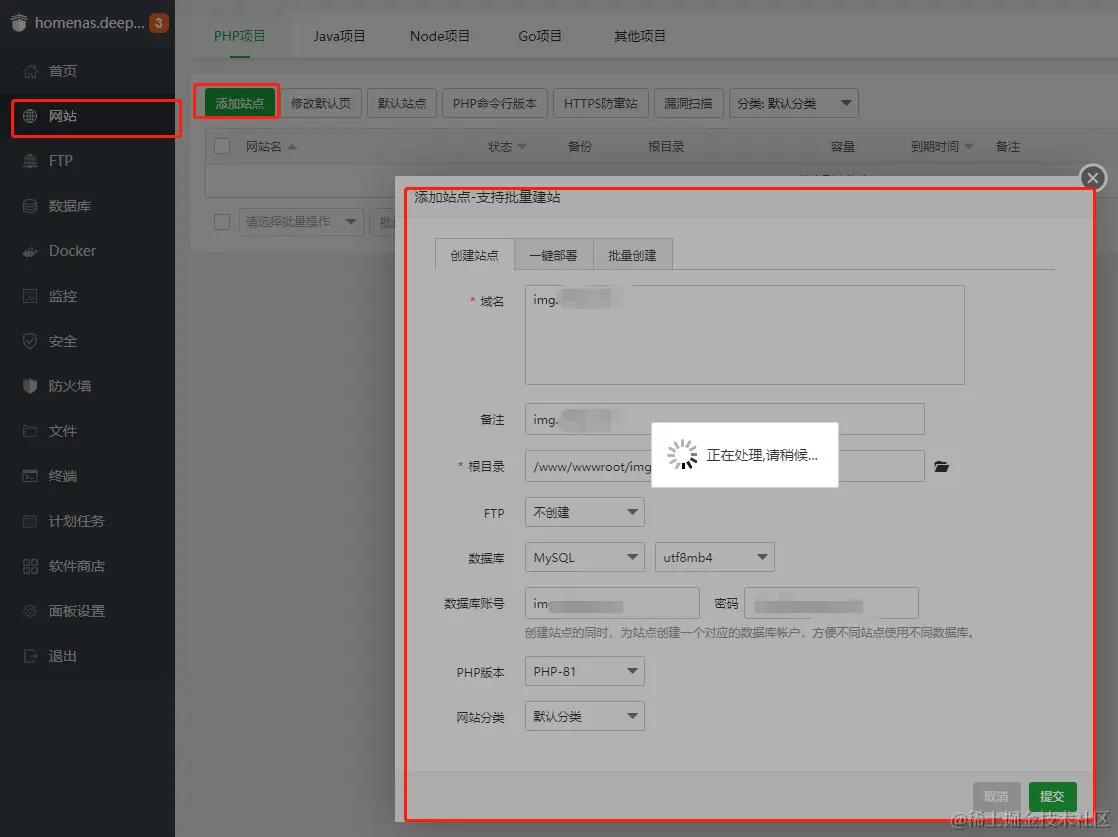Click the 备份 column header

(x=580, y=146)
